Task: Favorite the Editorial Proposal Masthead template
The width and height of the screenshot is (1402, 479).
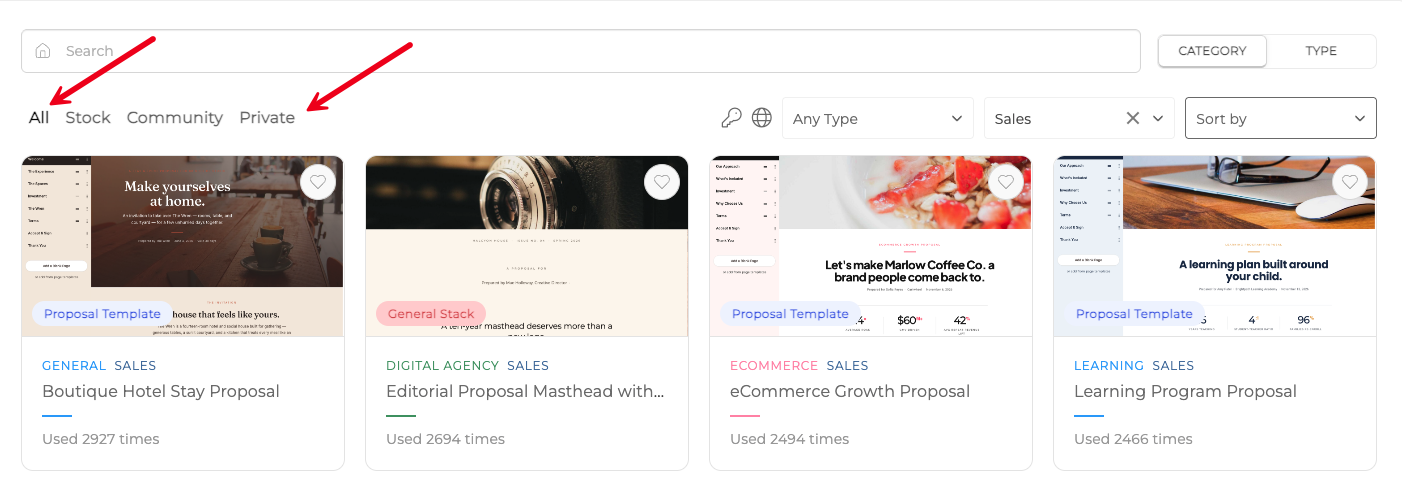Action: tap(662, 182)
